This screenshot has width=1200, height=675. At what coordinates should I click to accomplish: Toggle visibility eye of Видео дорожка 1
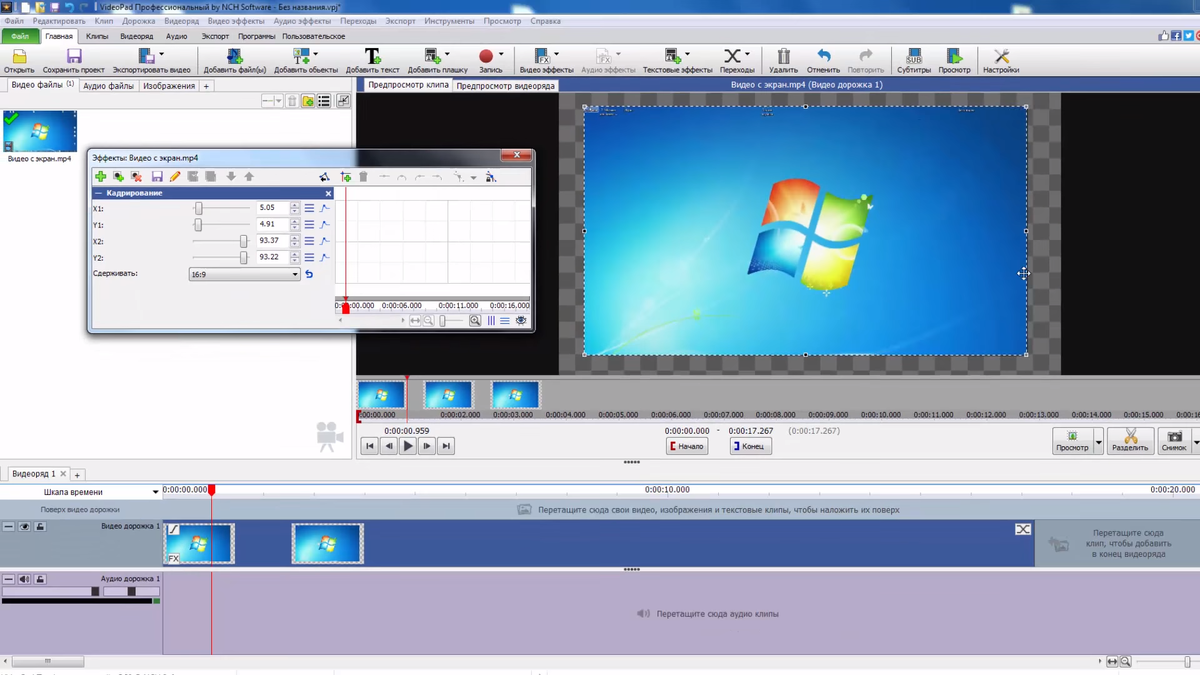pos(24,527)
